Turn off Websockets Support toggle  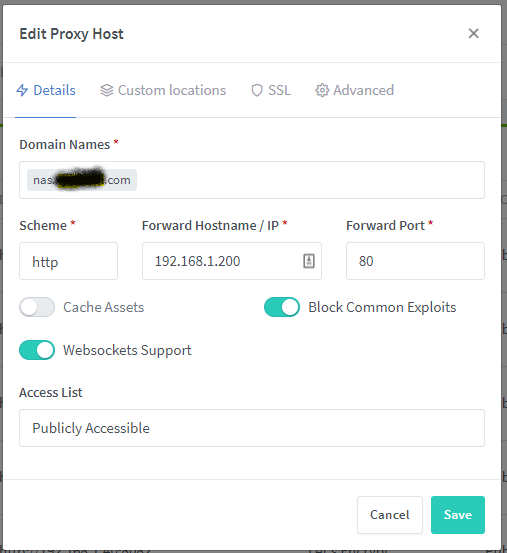[x=37, y=350]
